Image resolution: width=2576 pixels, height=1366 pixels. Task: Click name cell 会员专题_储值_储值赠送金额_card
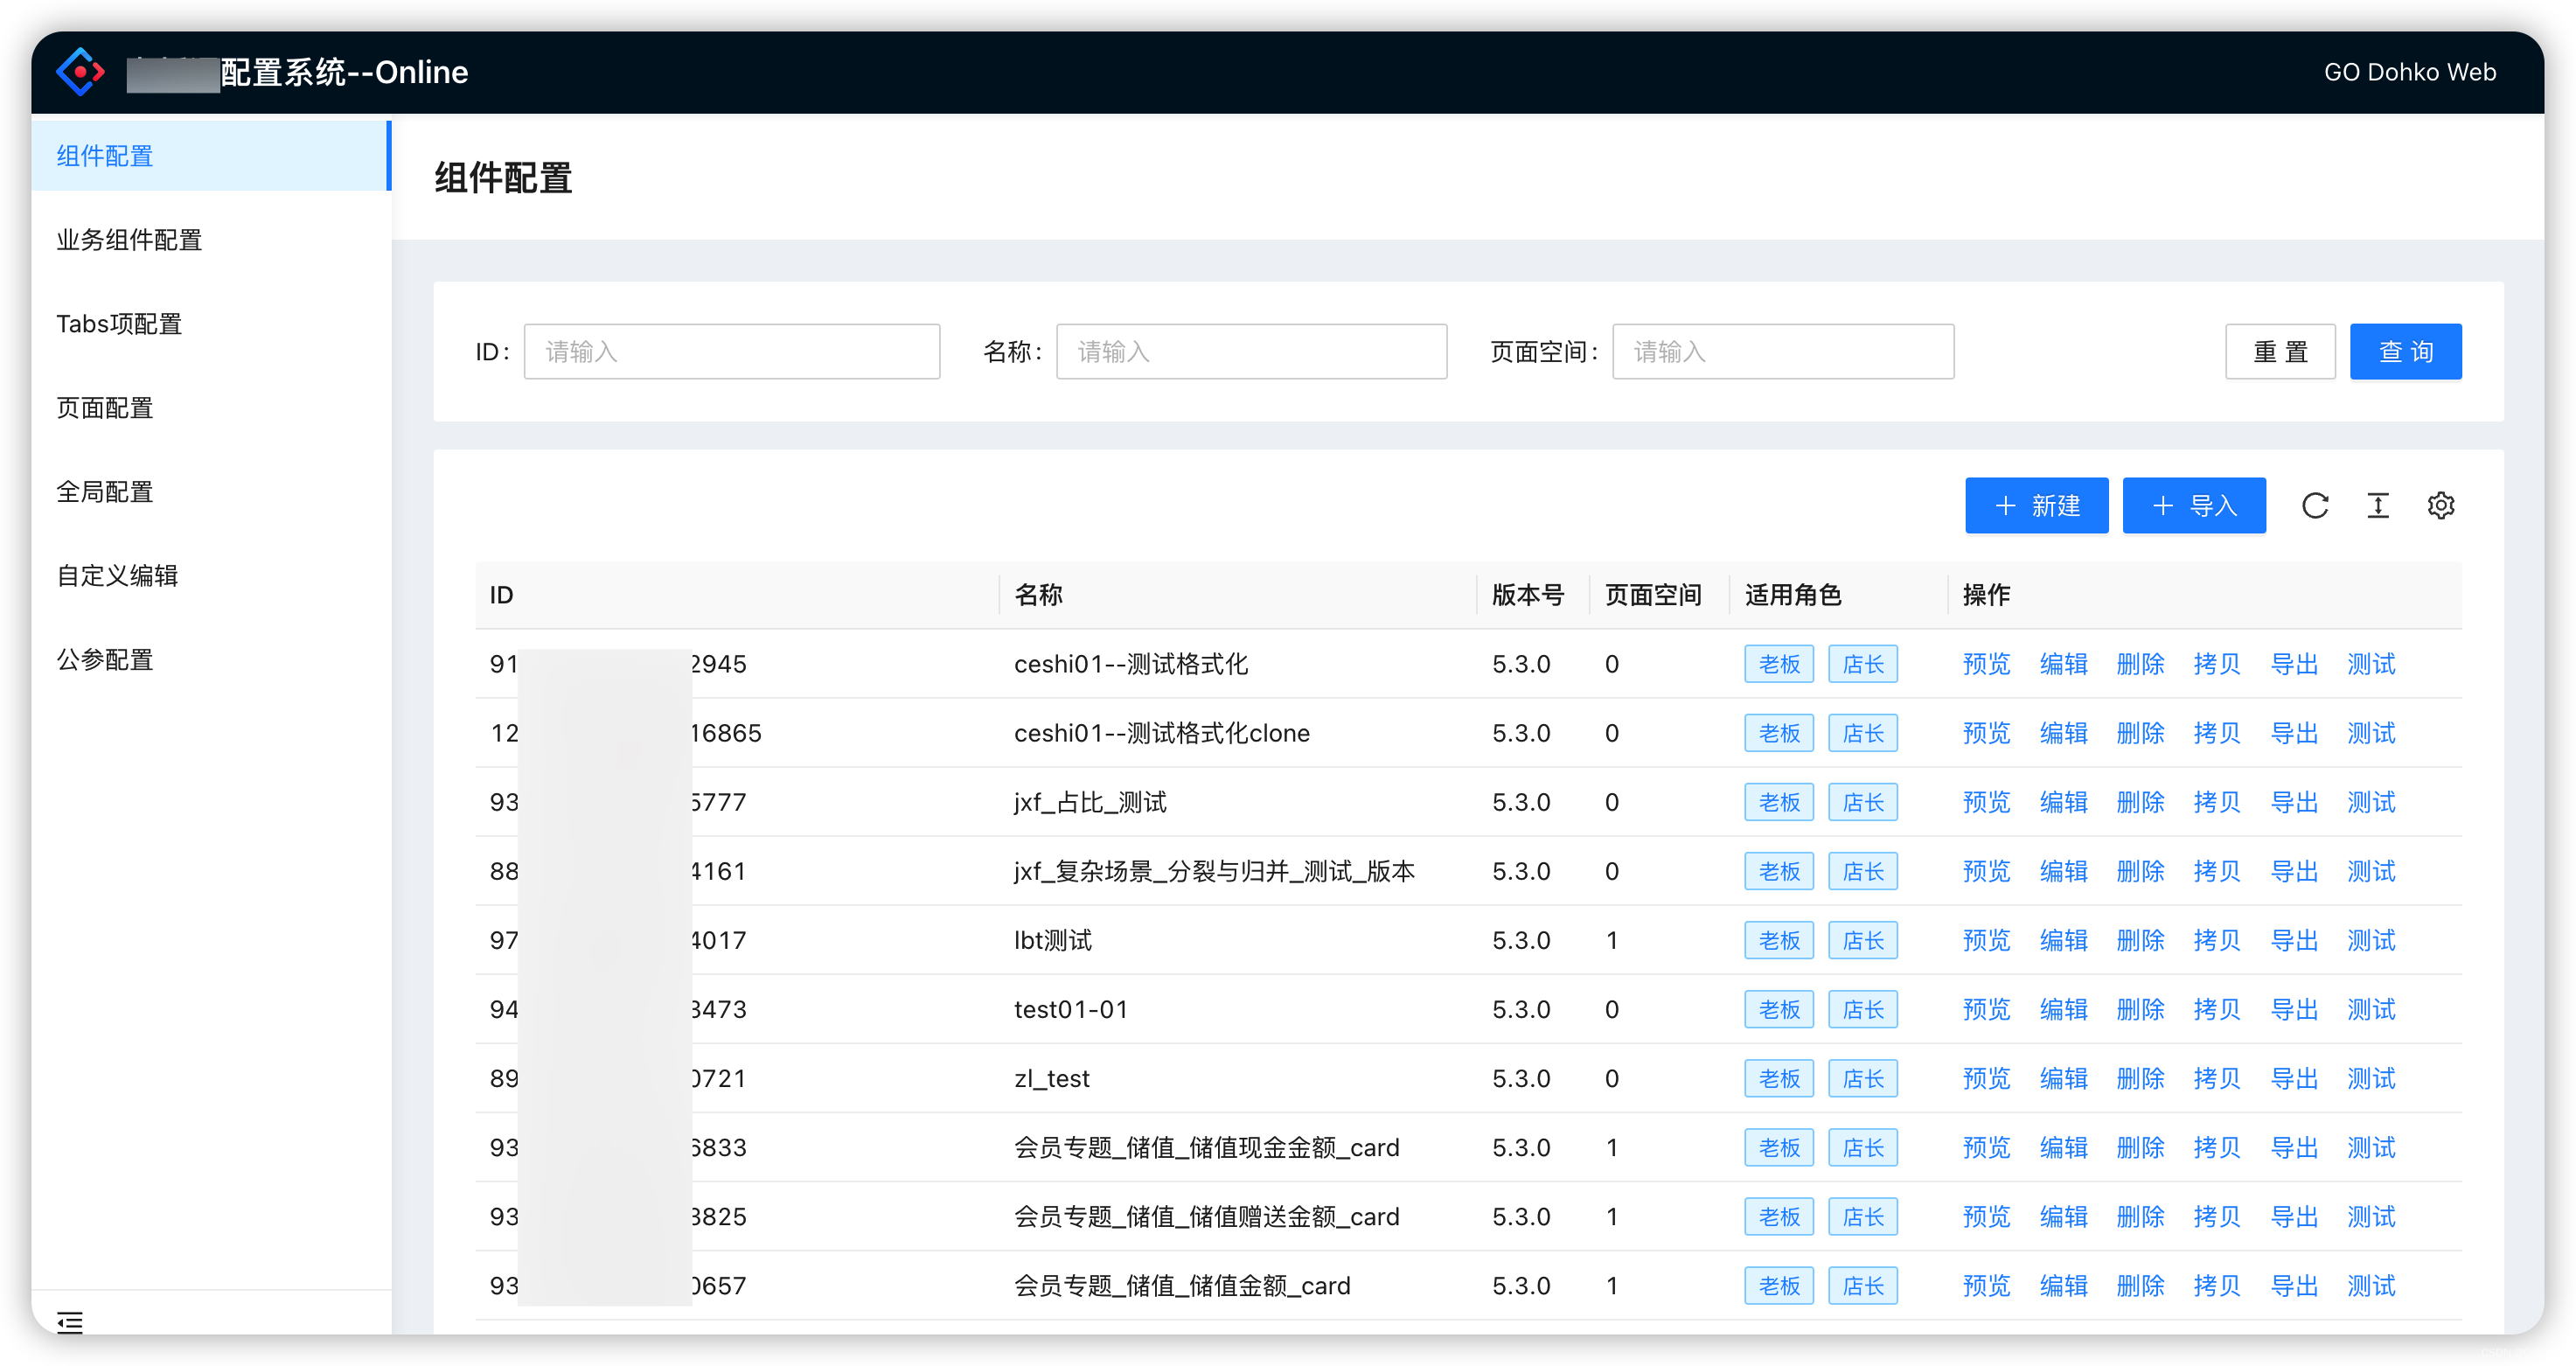[1206, 1216]
